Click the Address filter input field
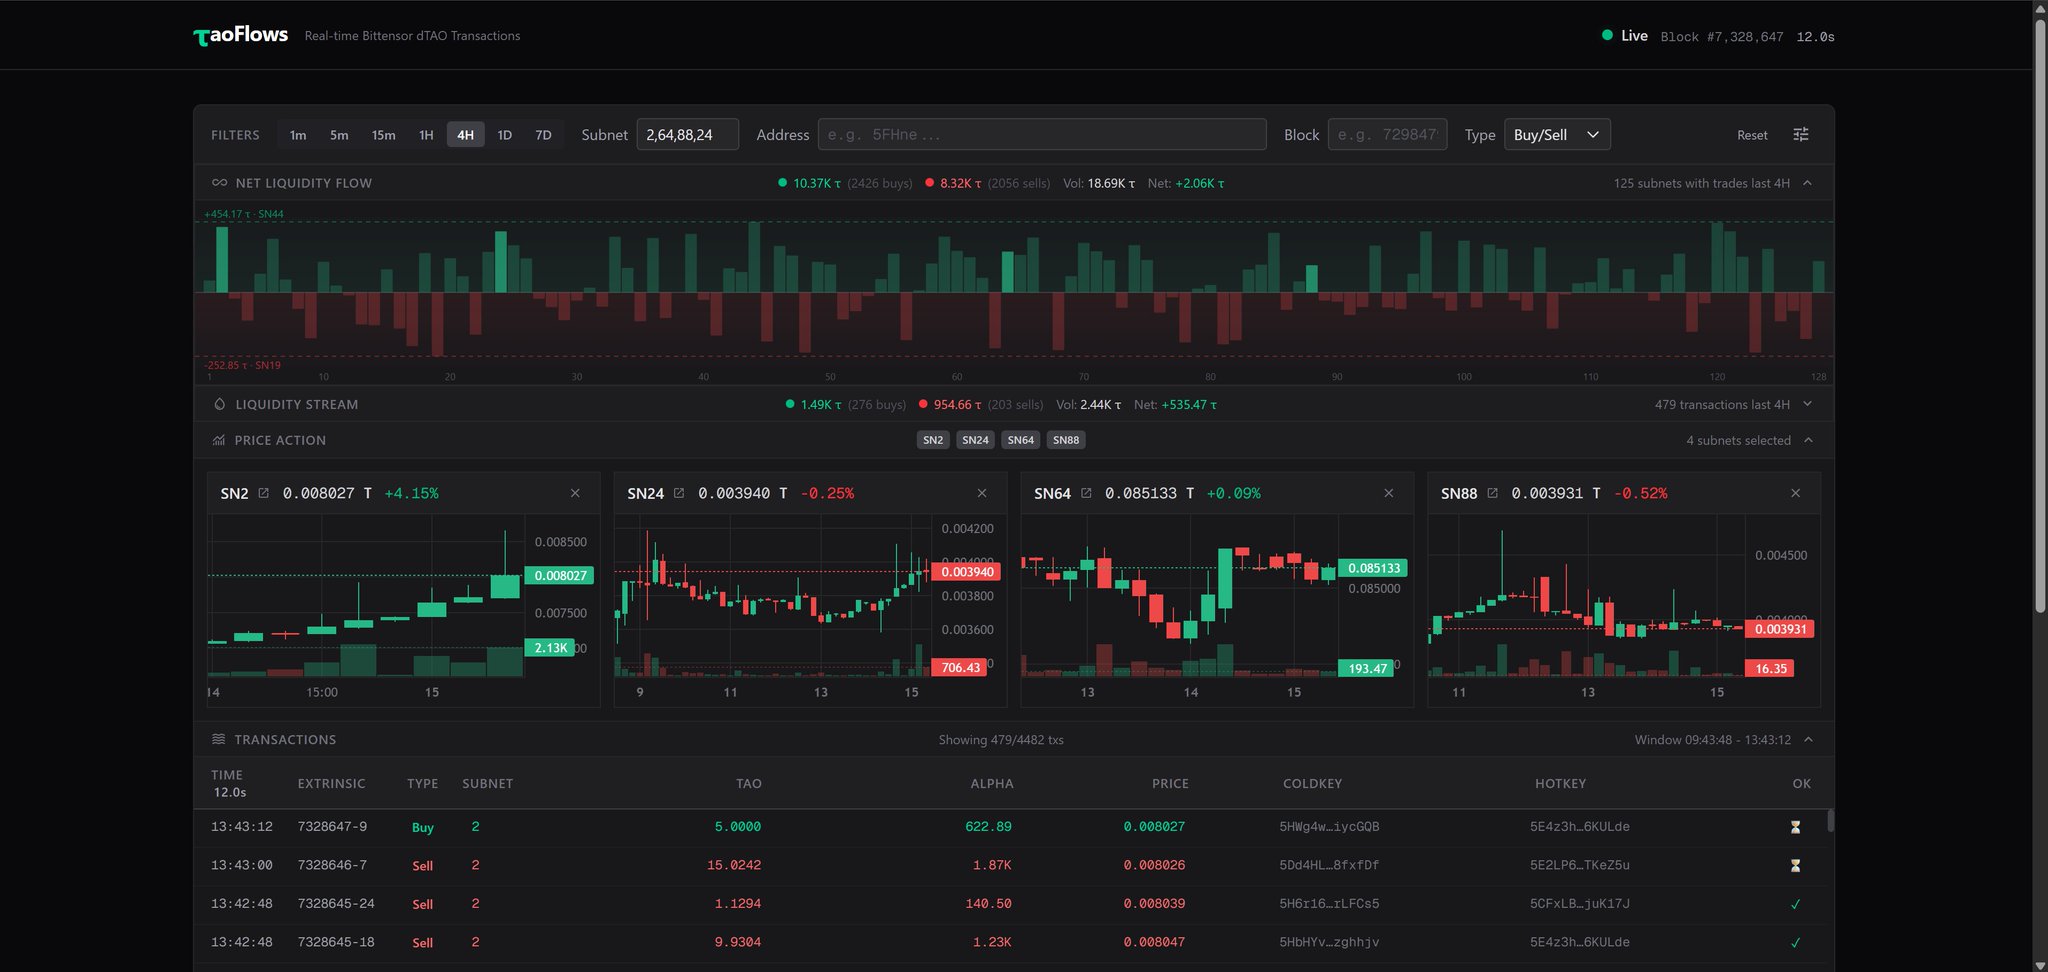The height and width of the screenshot is (972, 2048). (1041, 135)
